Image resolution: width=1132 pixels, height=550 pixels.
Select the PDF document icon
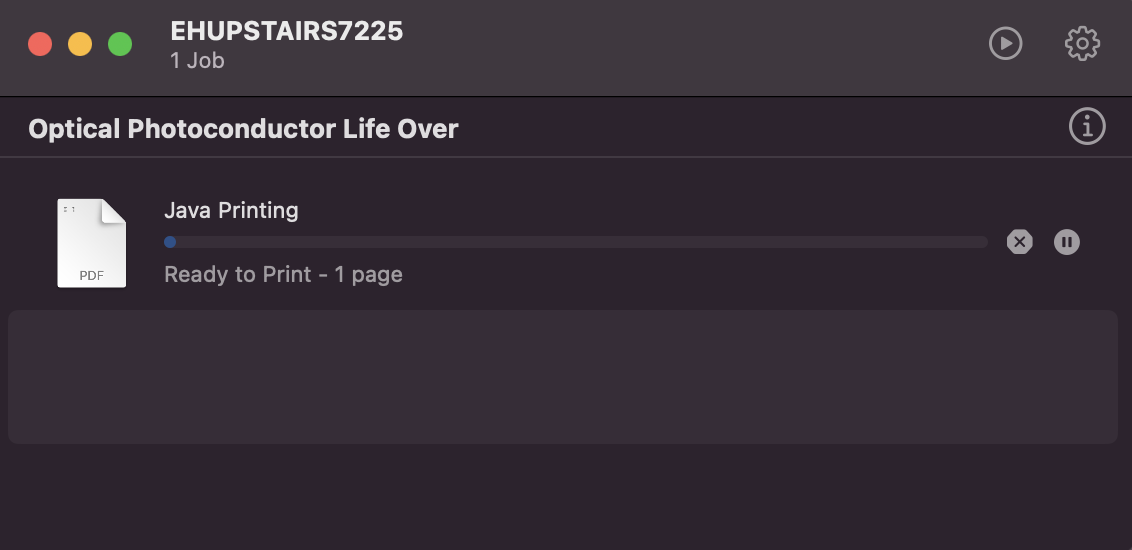[x=92, y=243]
